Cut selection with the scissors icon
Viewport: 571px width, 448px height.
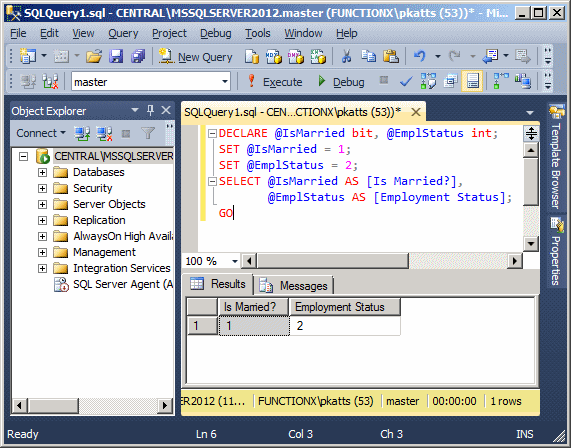(x=346, y=56)
